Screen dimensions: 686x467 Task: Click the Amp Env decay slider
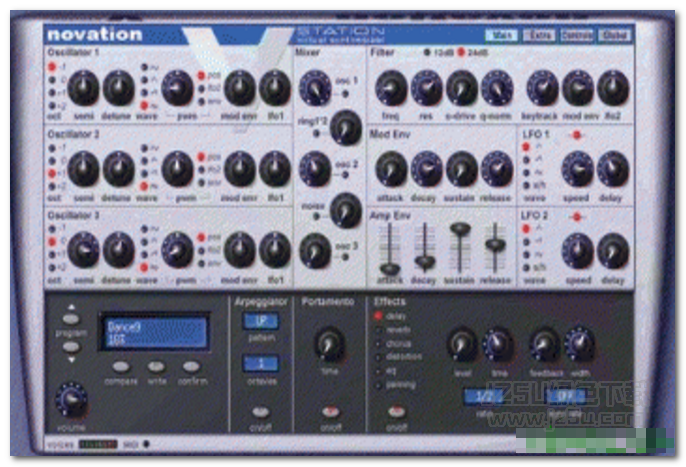425,262
